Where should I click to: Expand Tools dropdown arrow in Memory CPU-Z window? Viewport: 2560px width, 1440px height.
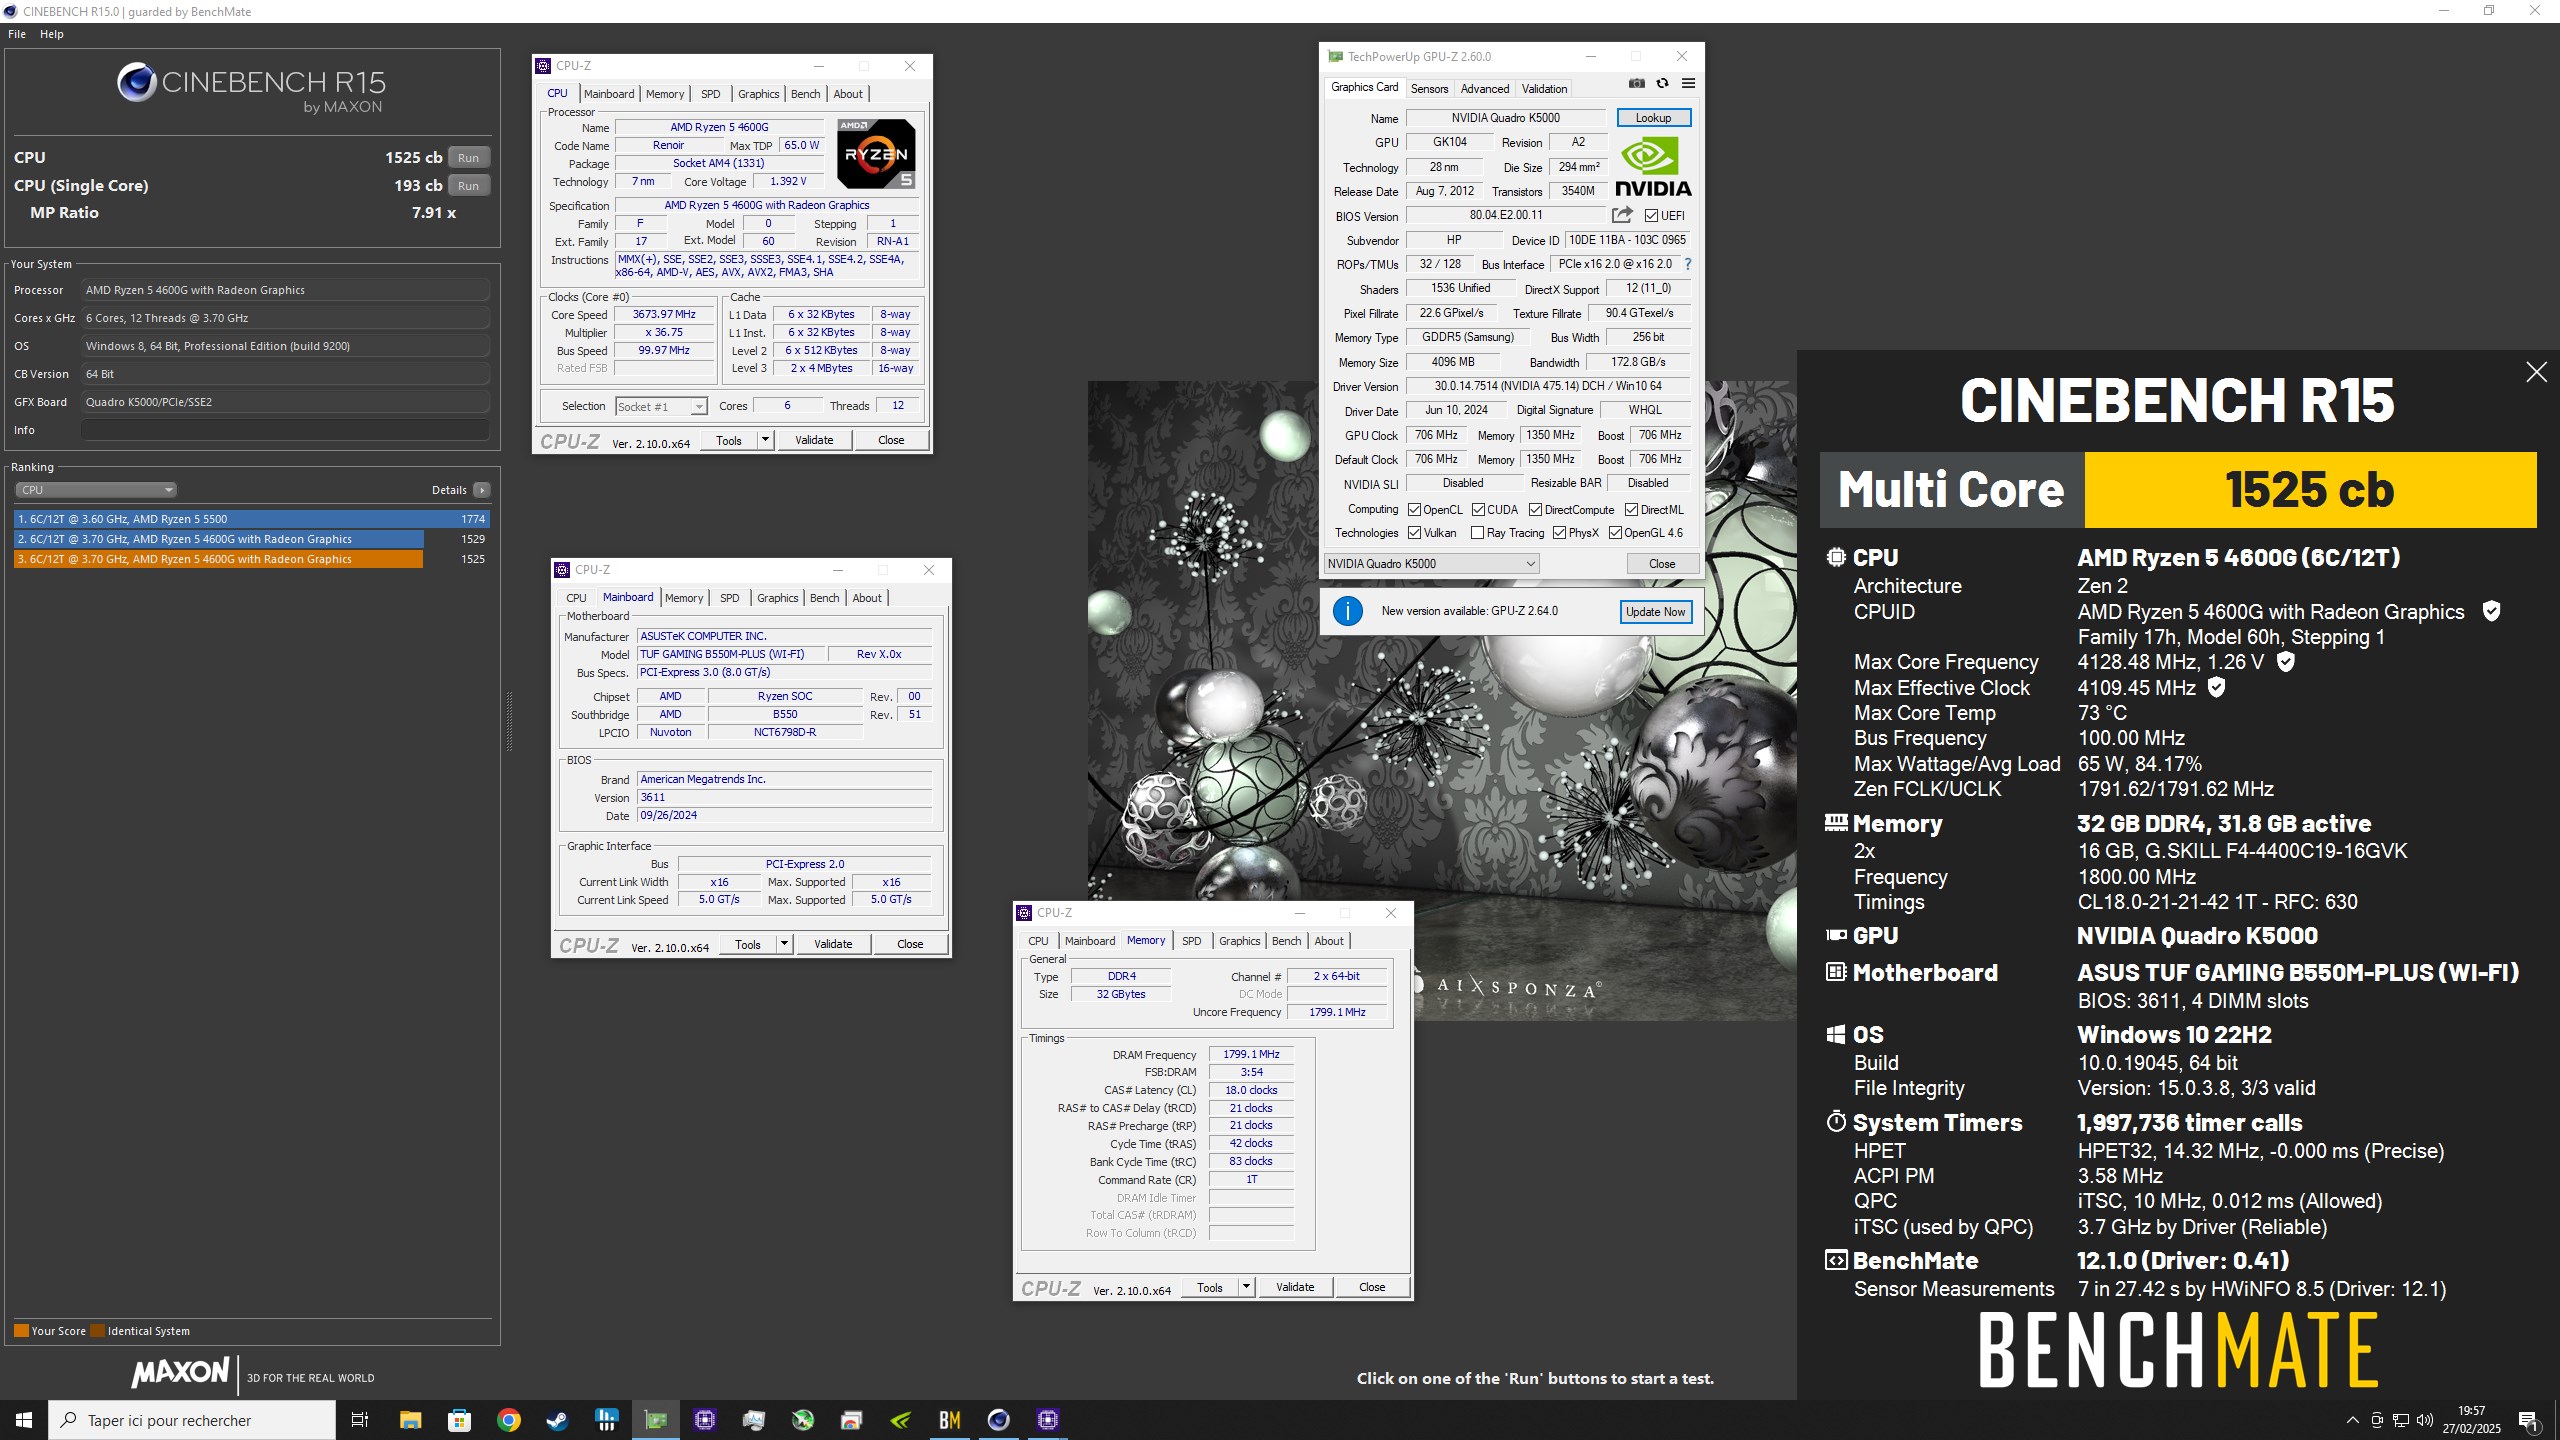[1246, 1287]
